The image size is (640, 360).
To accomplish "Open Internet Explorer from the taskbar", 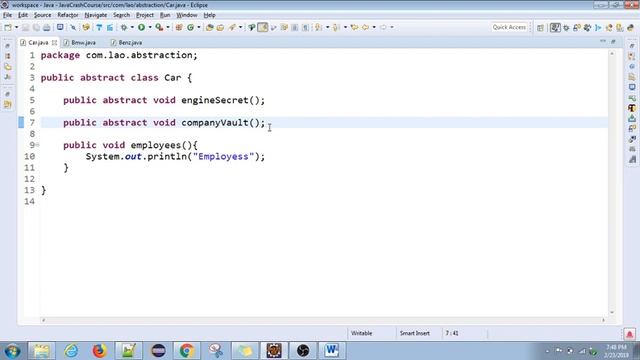I will (71, 351).
